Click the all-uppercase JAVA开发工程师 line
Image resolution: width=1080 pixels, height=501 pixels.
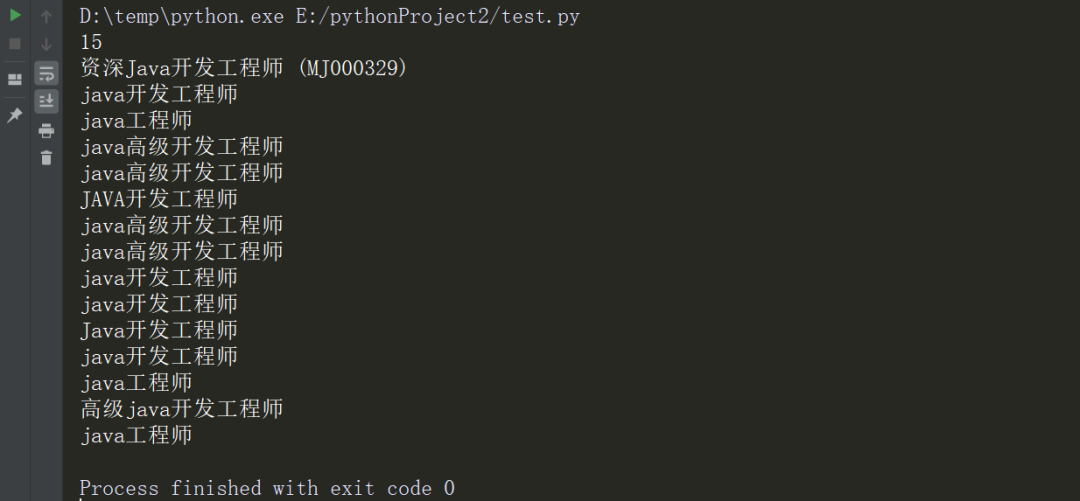[x=159, y=199]
